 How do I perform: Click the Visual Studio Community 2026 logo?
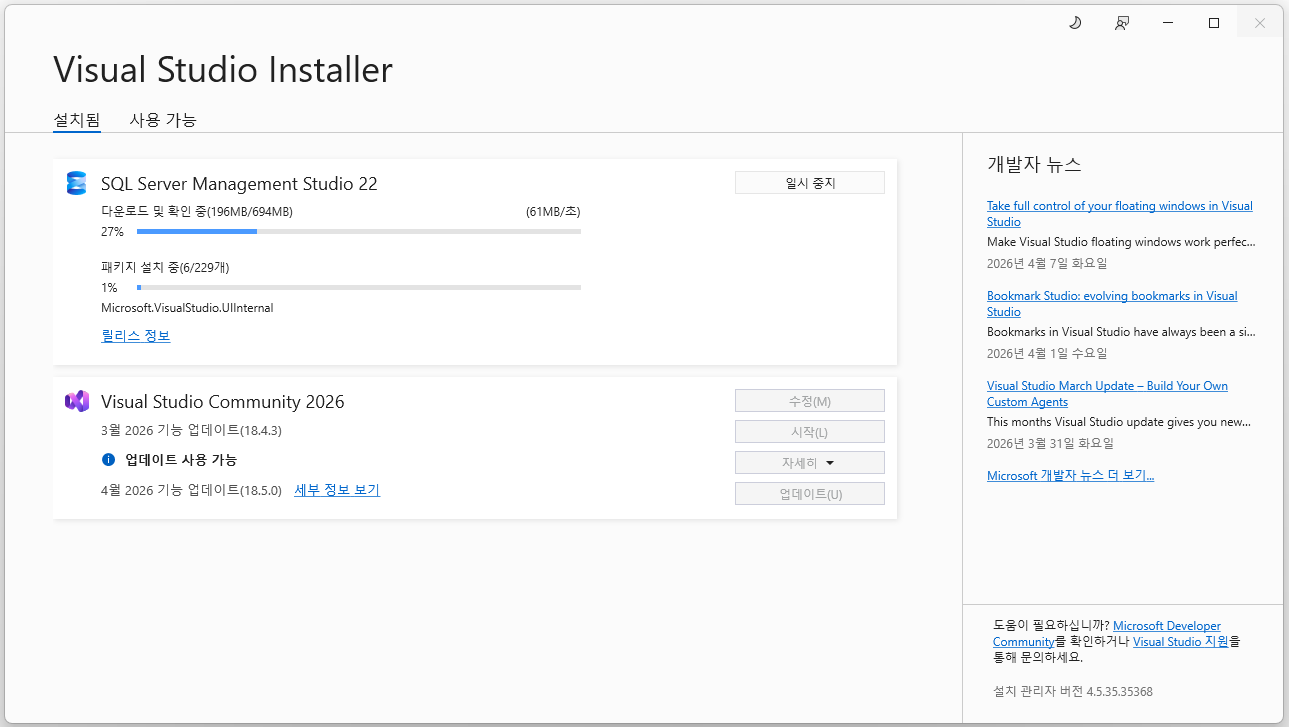pos(77,401)
